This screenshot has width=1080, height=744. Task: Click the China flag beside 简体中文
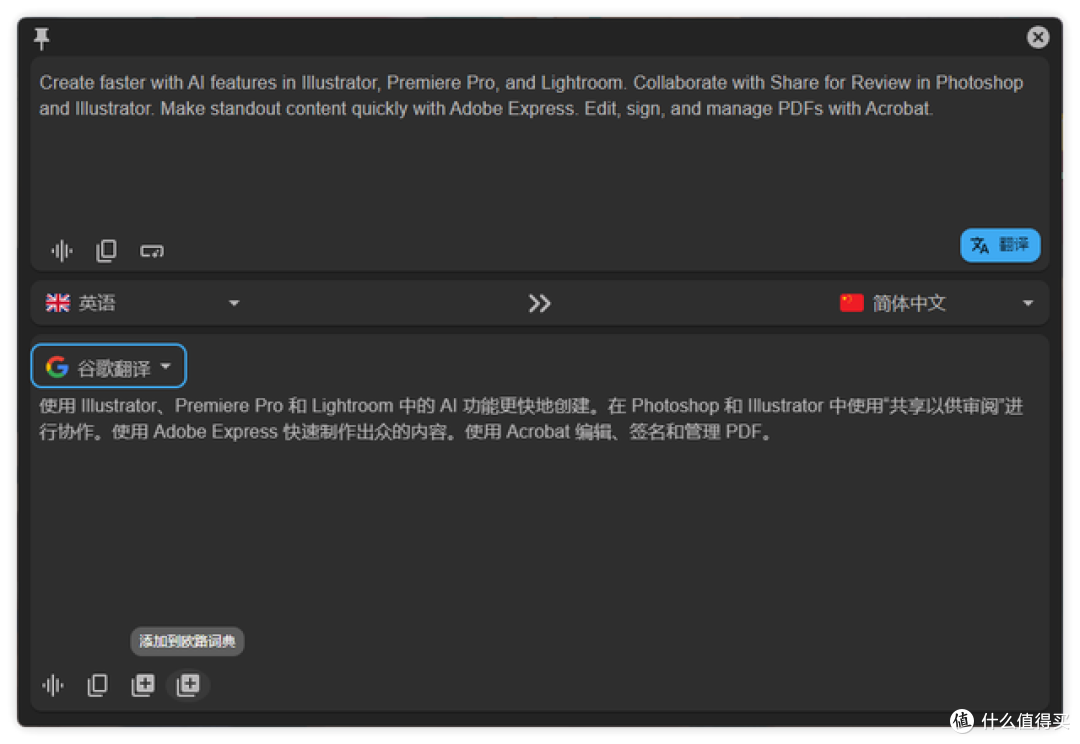click(851, 303)
